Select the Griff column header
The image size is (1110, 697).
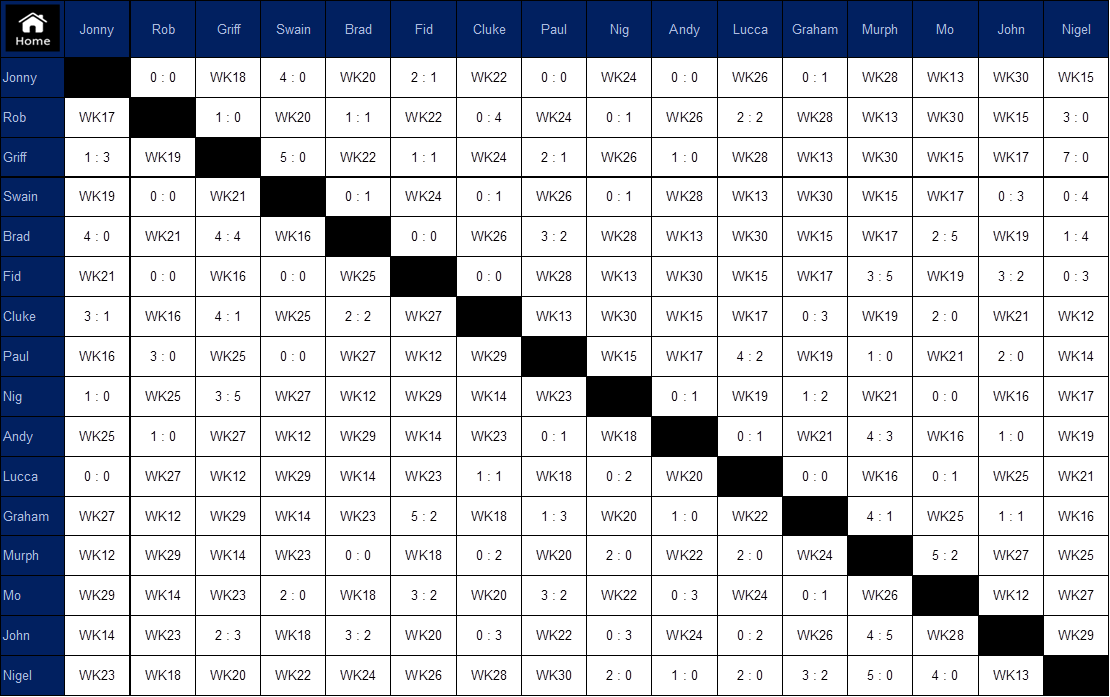(228, 29)
